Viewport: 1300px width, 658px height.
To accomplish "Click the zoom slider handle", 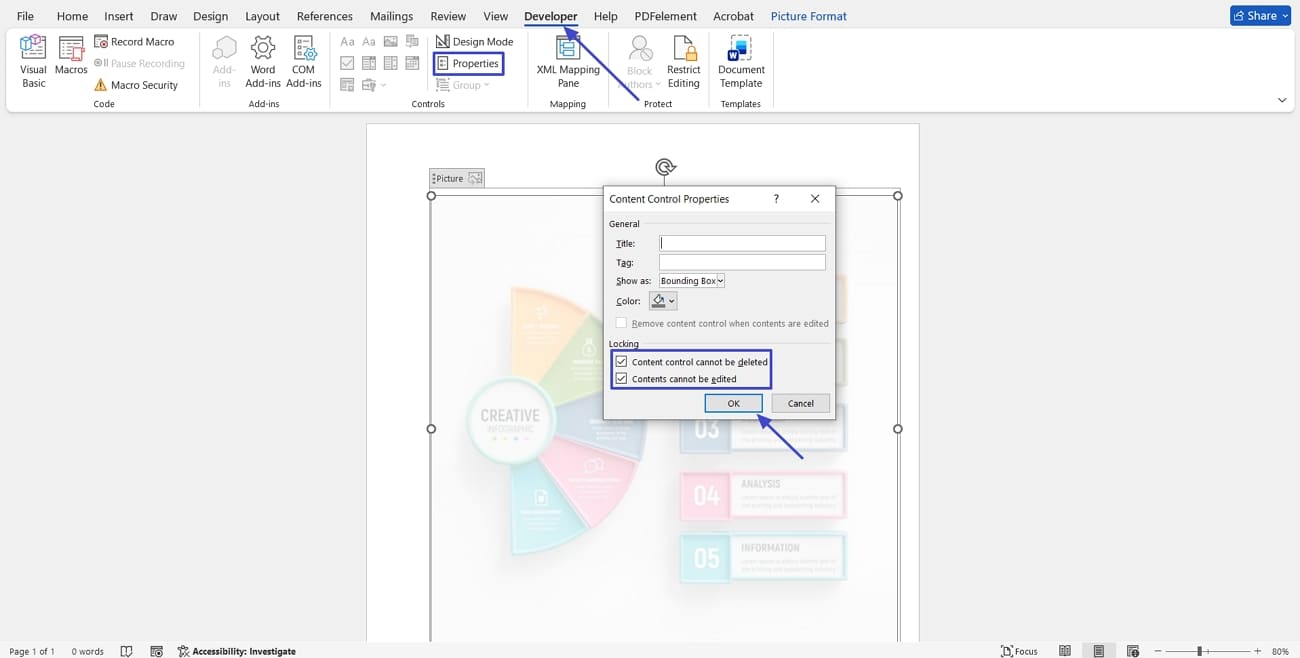I will click(x=1199, y=651).
